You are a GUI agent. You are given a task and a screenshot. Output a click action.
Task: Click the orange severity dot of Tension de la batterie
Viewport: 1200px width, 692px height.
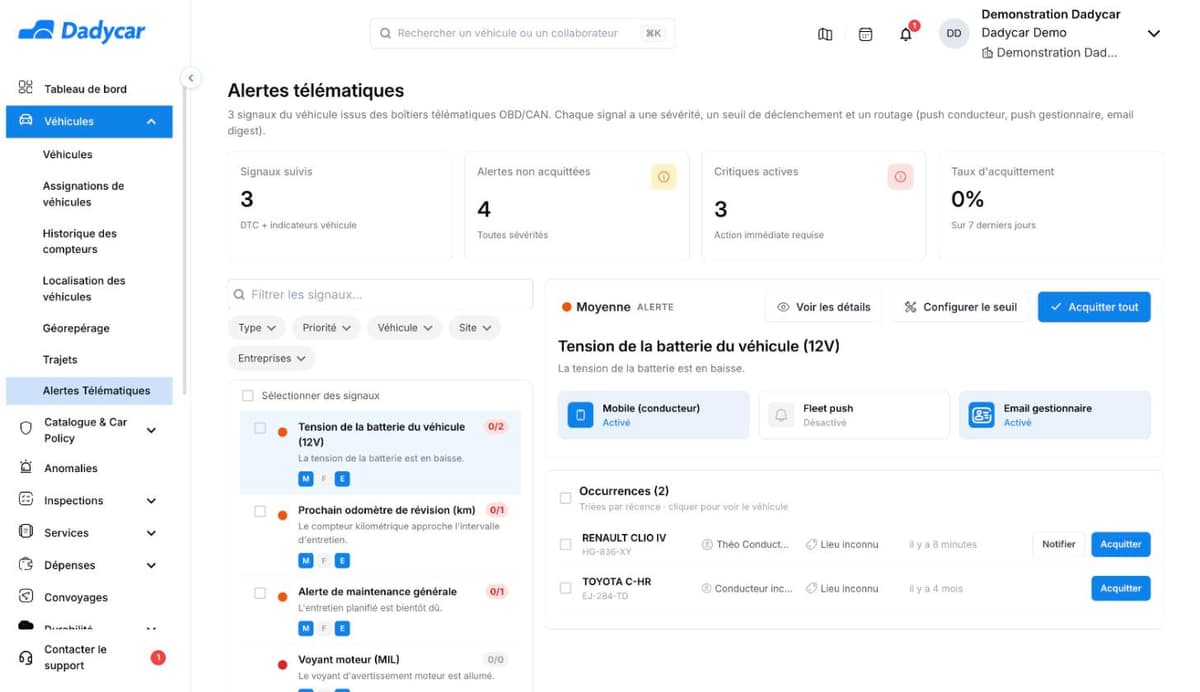(x=282, y=433)
